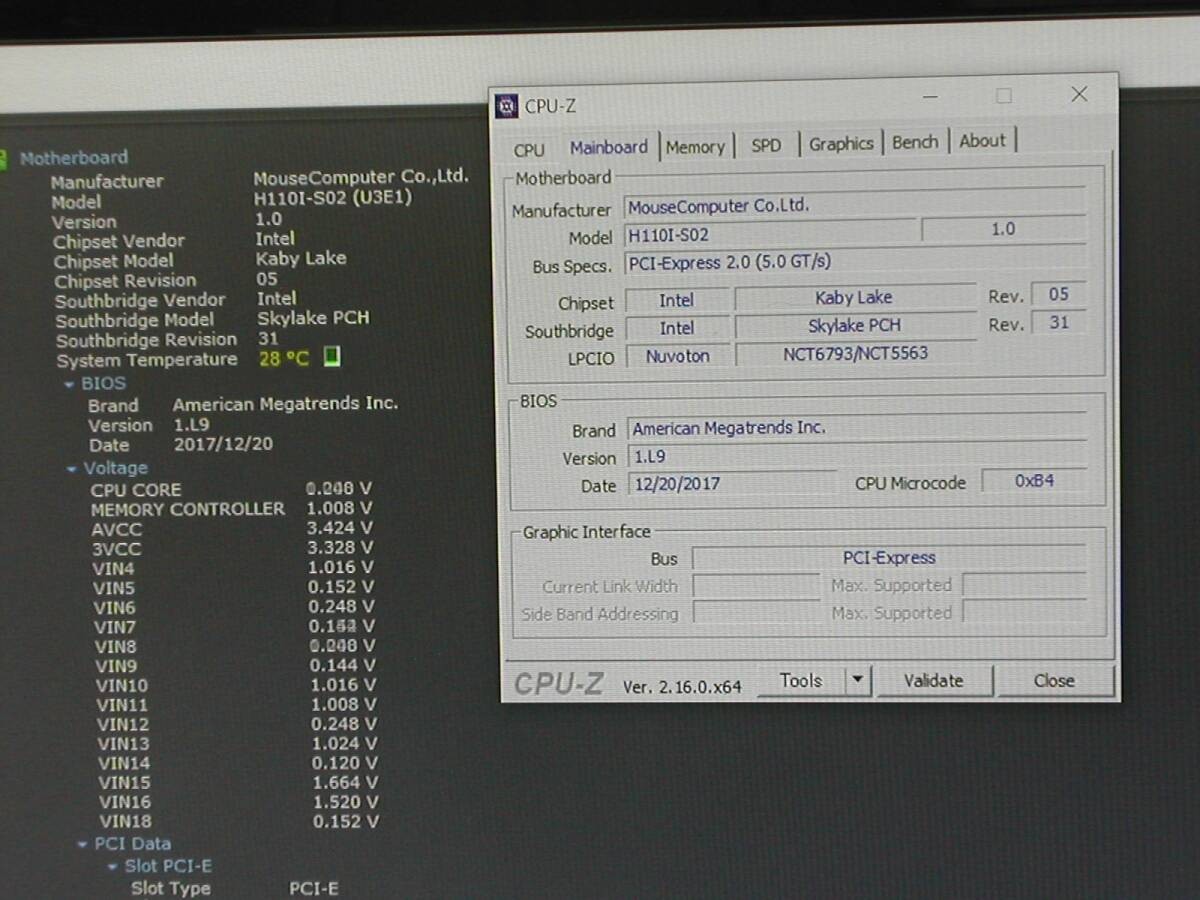
Task: Click the BIOS date 2017/12/20 in left panel
Action: point(223,444)
